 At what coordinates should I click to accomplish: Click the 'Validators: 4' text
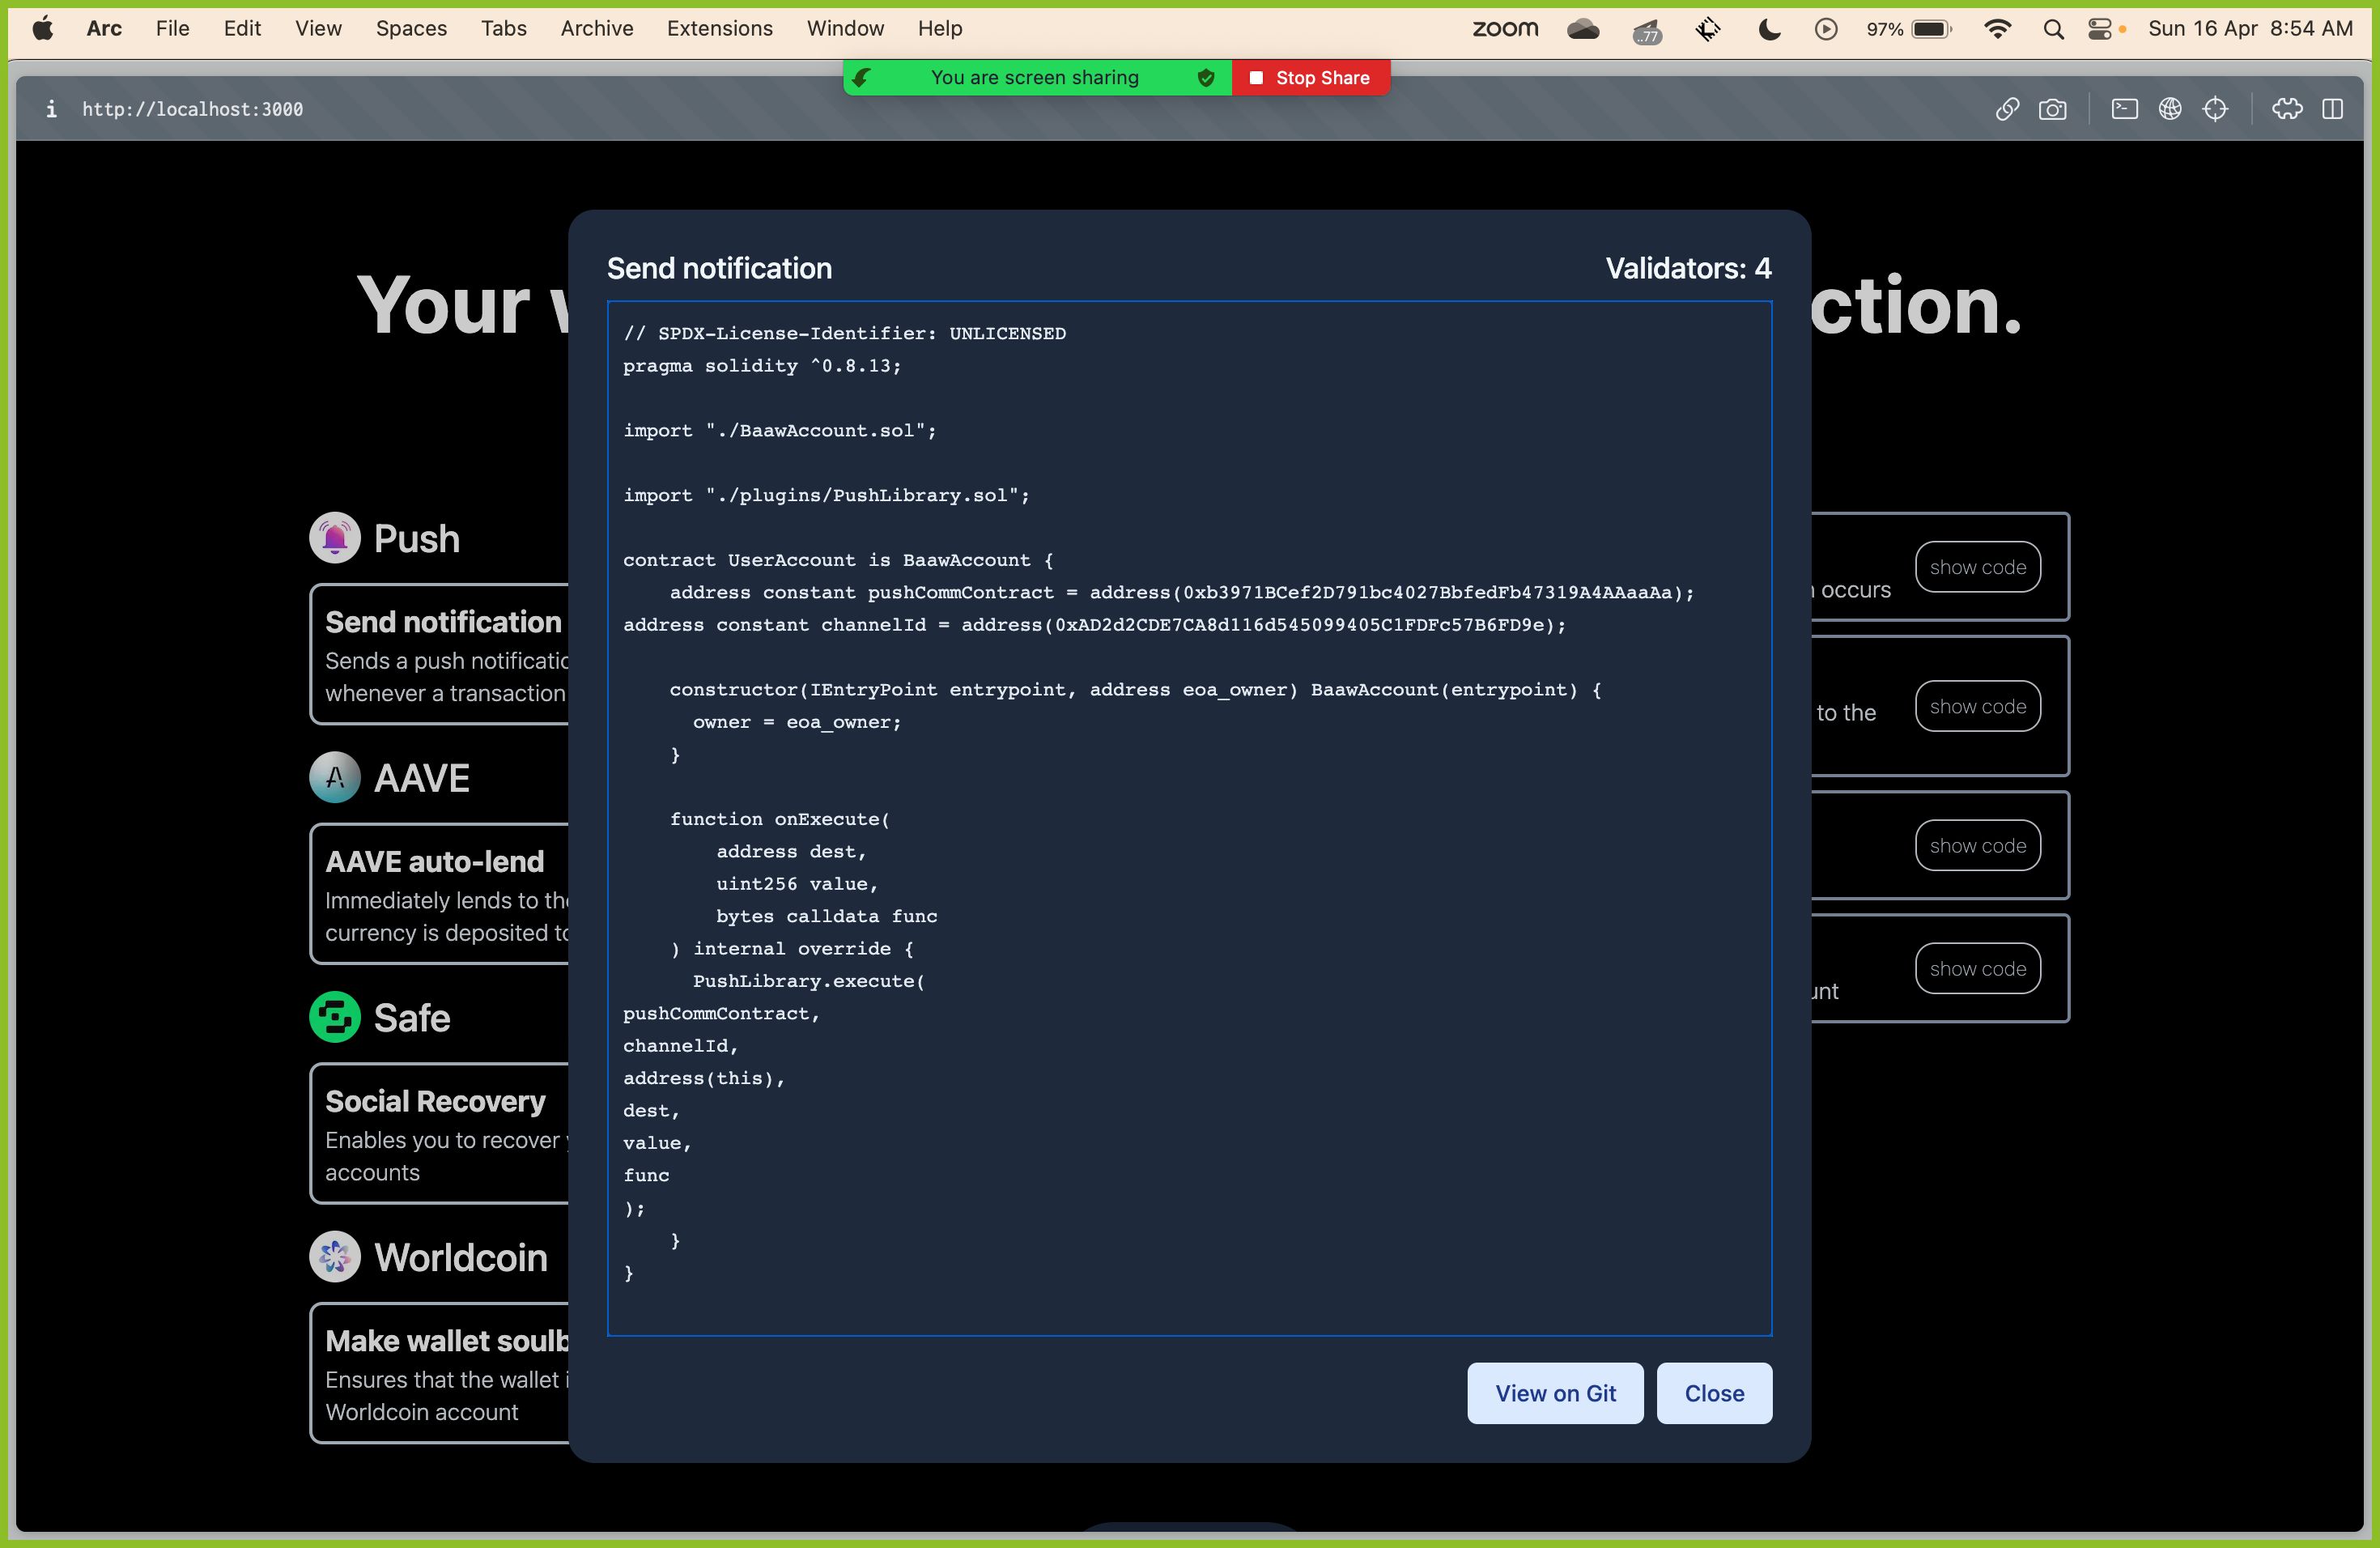point(1688,268)
